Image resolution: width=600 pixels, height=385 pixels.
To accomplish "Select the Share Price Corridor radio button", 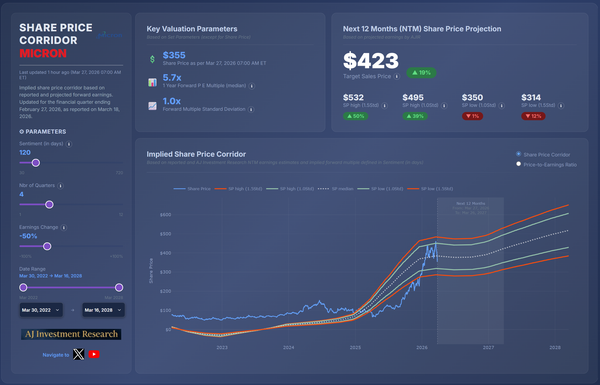I will click(x=518, y=154).
